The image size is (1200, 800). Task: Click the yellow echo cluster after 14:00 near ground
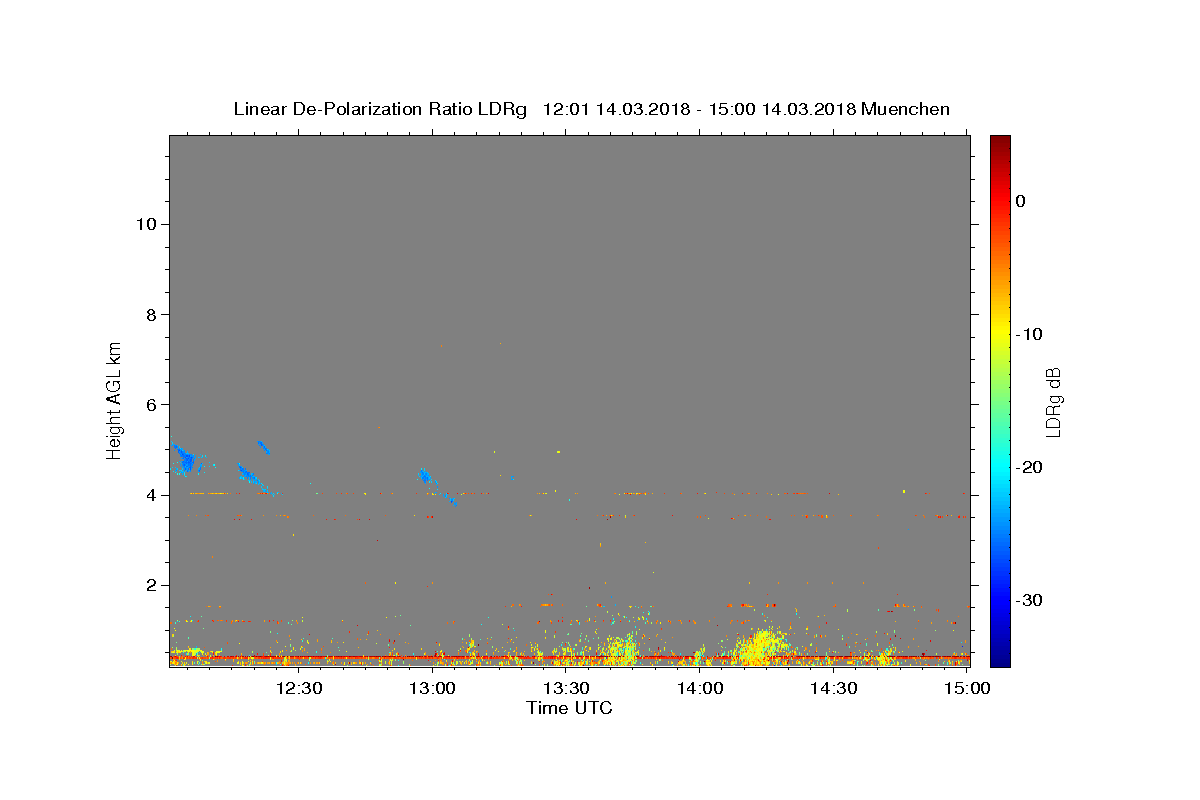(761, 646)
